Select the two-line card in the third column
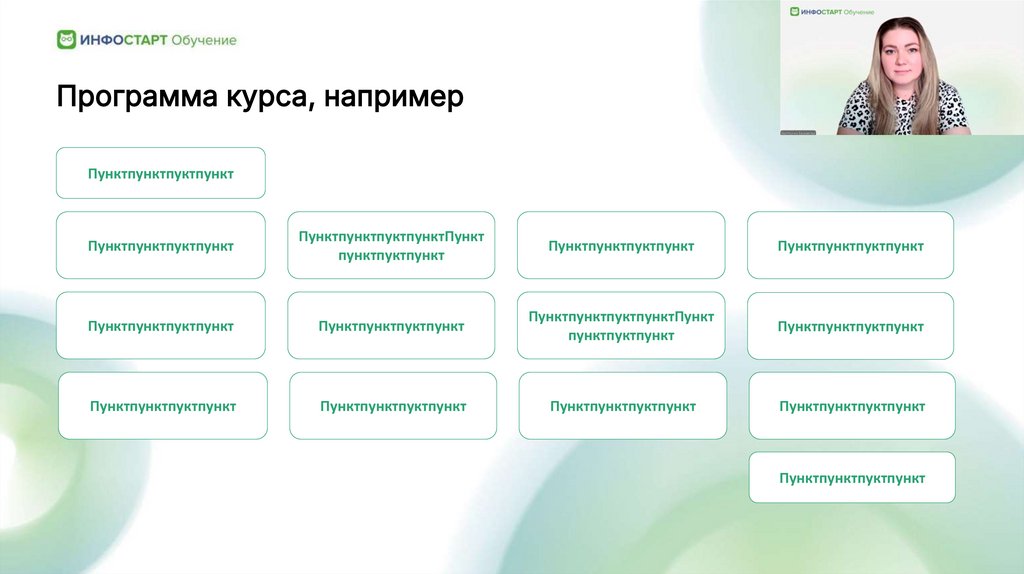 621,325
